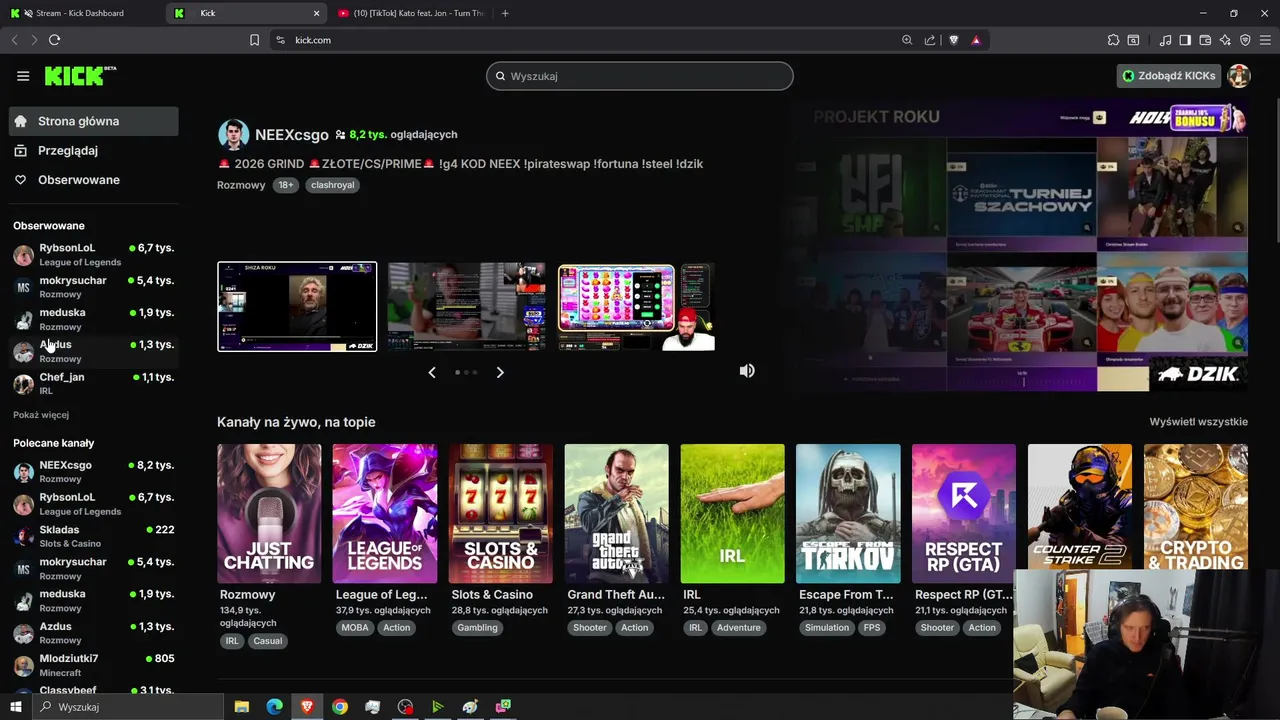Go to next featured stream arrow

click(x=500, y=372)
